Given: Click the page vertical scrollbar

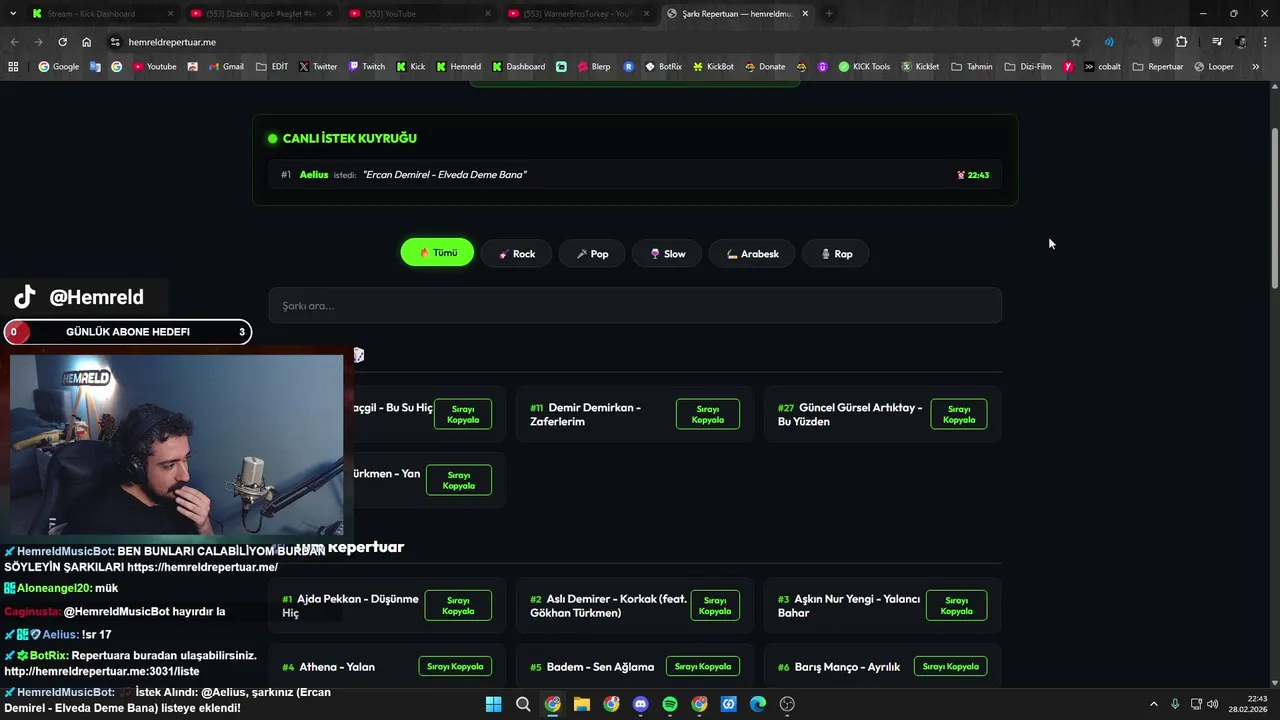Looking at the screenshot, I should click(x=1274, y=210).
